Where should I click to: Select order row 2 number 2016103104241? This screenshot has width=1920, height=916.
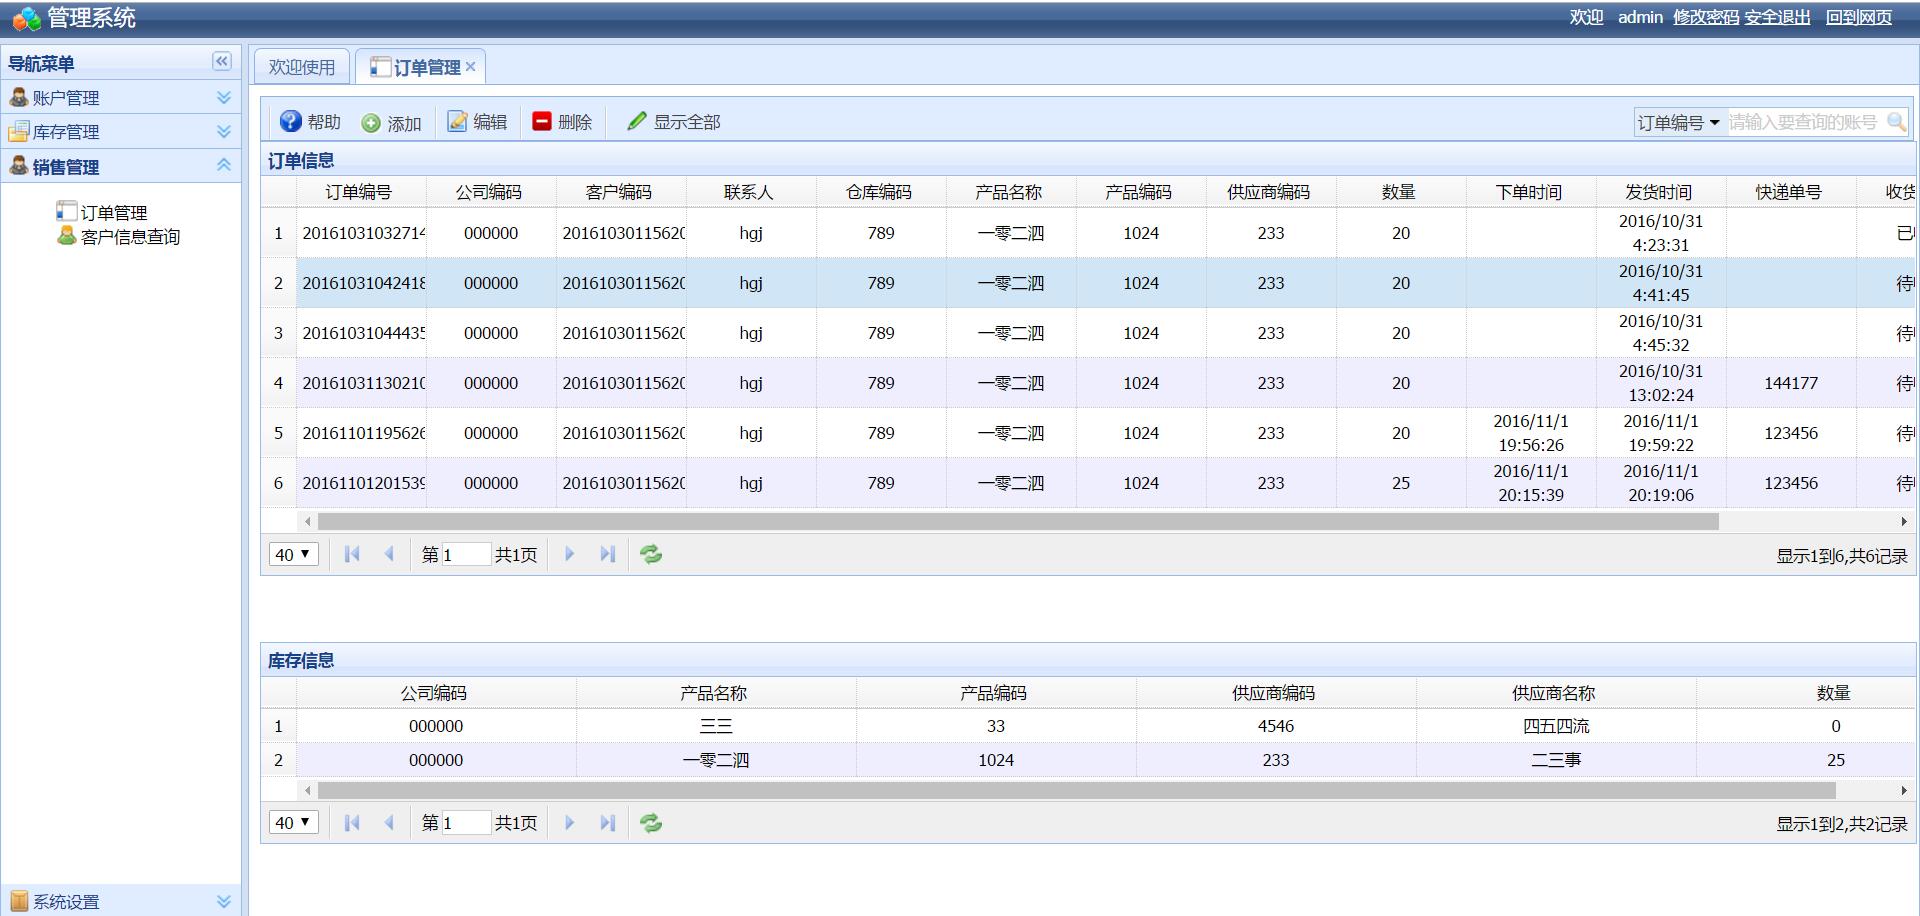point(1088,283)
